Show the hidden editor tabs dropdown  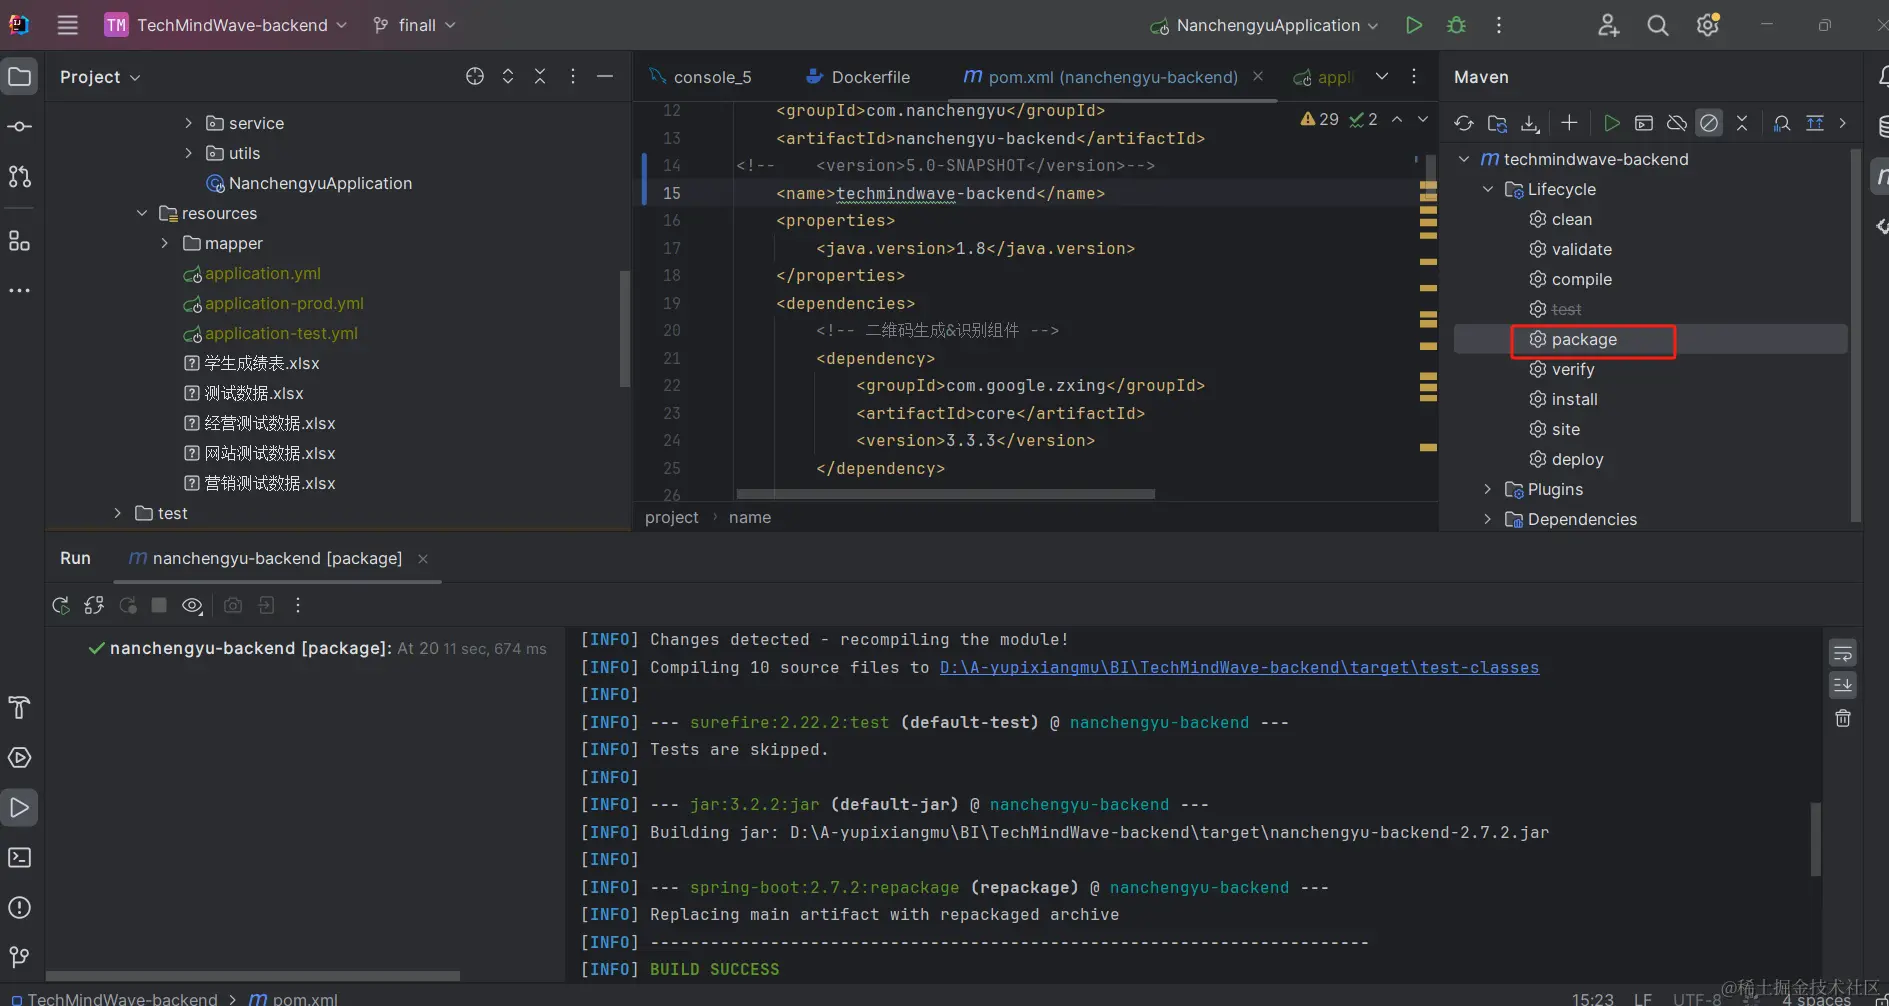(1381, 76)
